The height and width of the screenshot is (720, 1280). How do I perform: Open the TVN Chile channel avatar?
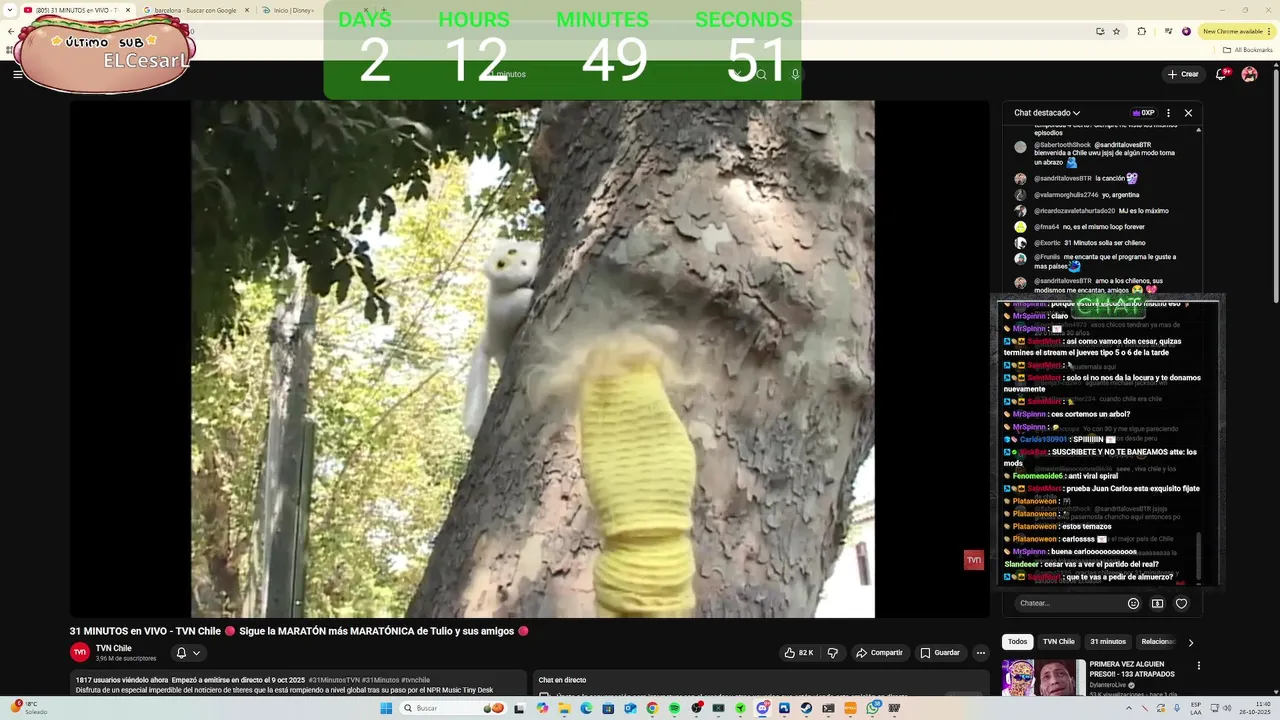point(80,652)
